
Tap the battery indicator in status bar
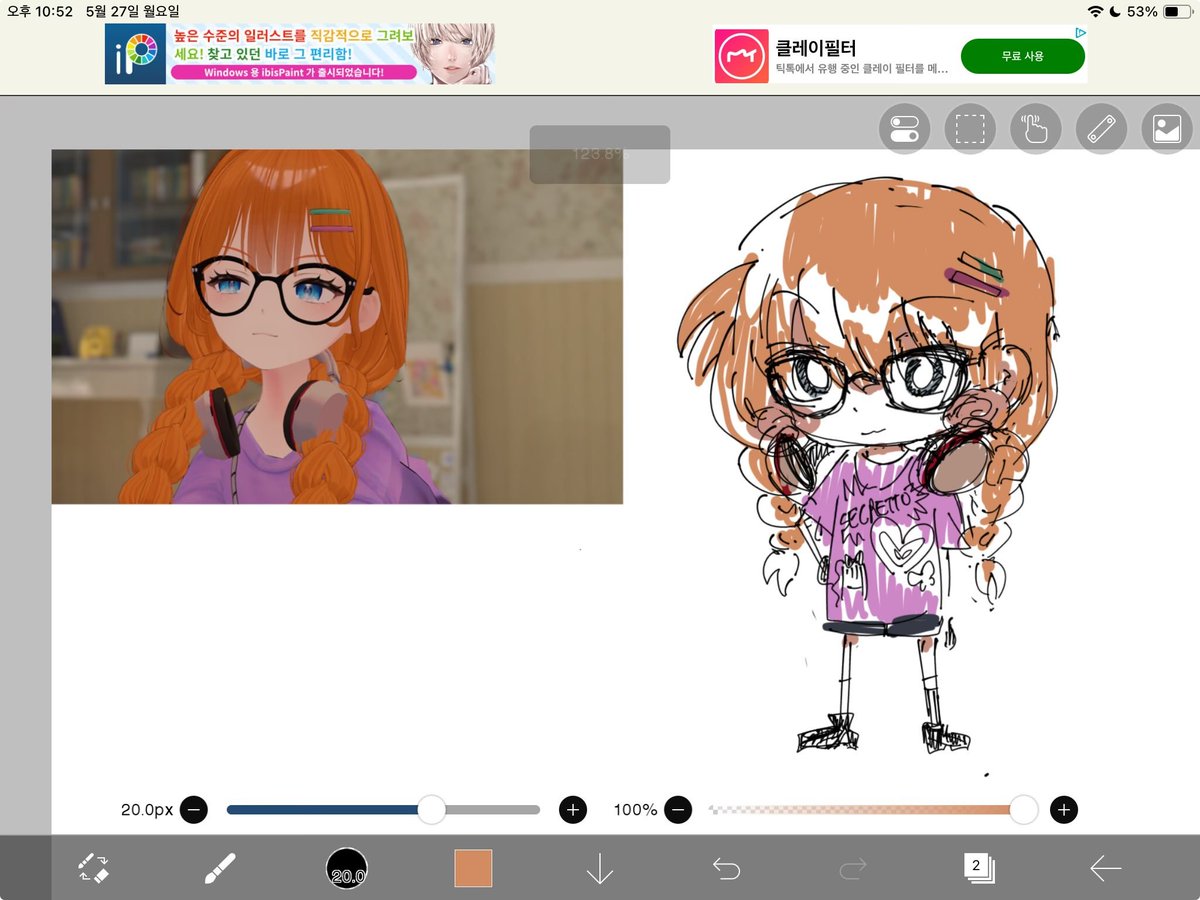tap(1177, 11)
